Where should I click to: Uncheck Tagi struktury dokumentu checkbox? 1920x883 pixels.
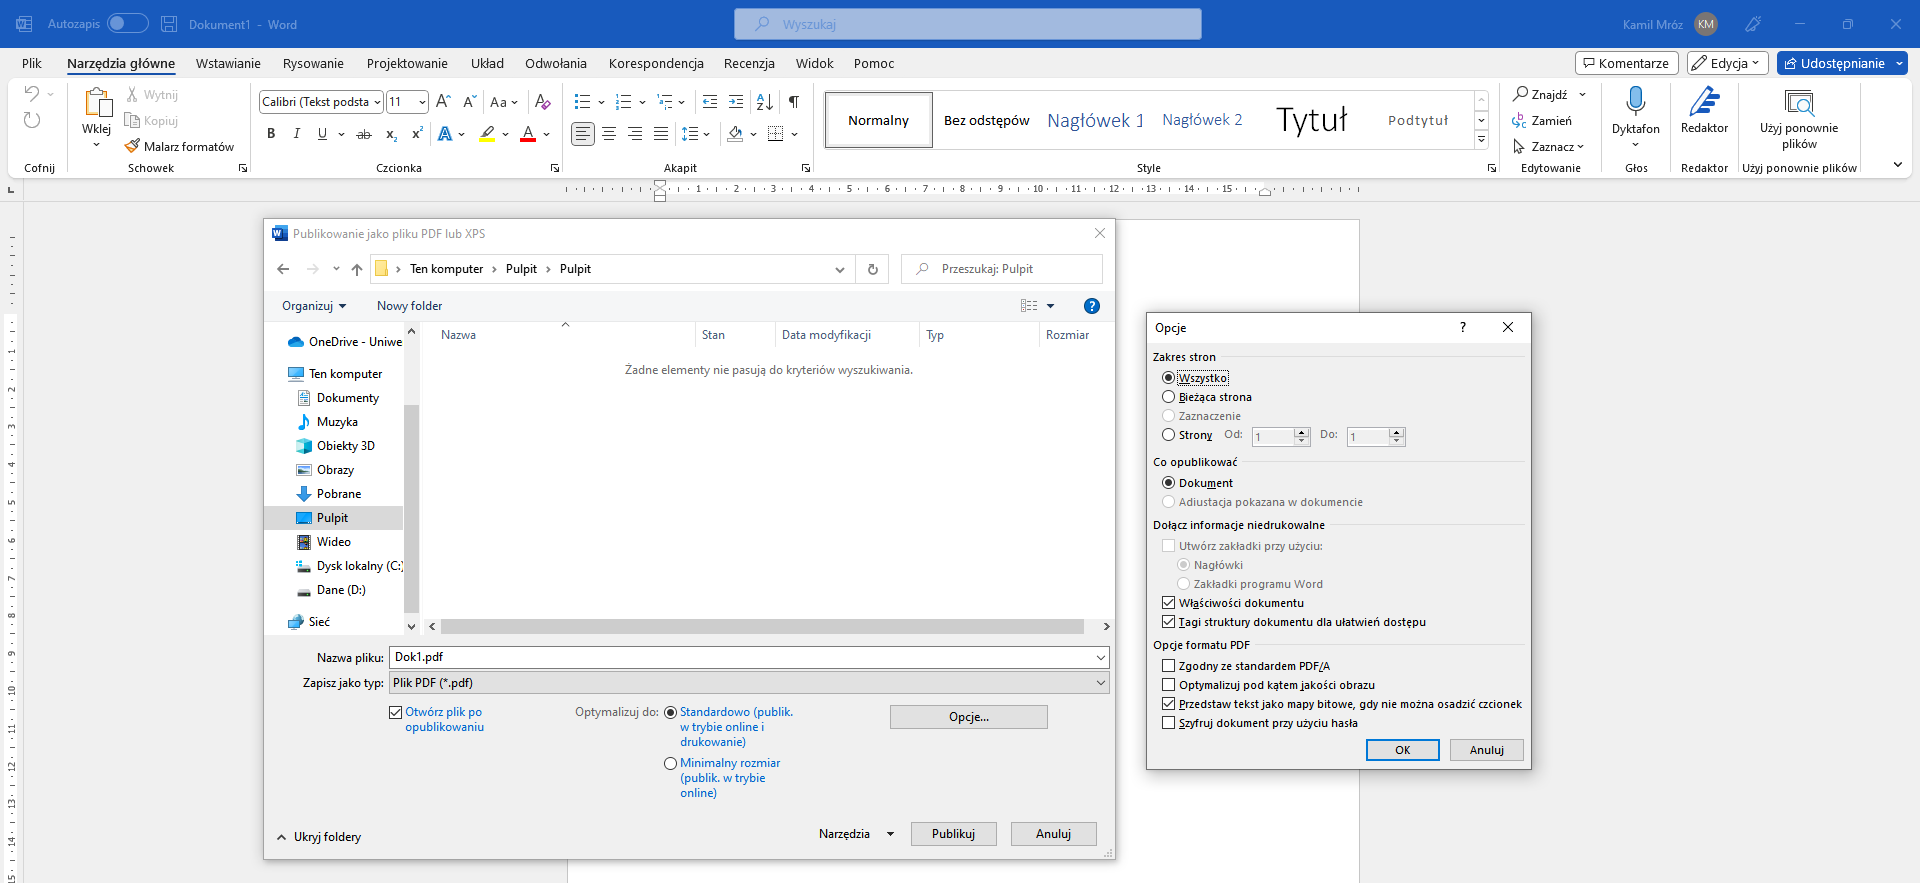click(x=1168, y=622)
